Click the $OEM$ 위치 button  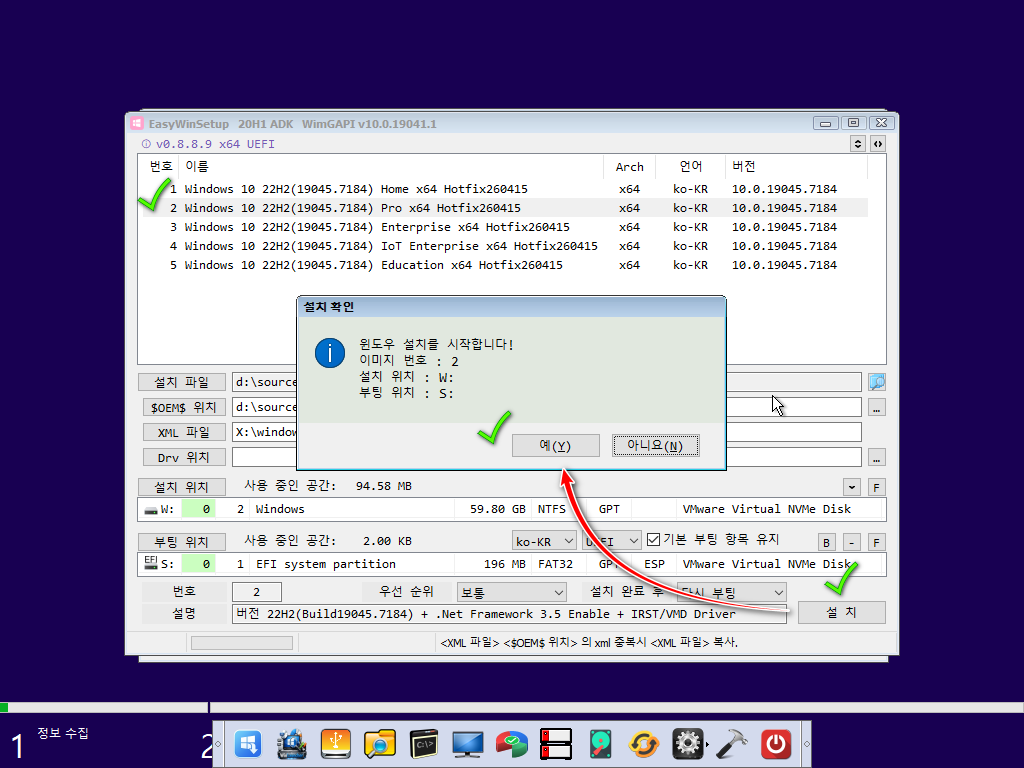(x=184, y=407)
